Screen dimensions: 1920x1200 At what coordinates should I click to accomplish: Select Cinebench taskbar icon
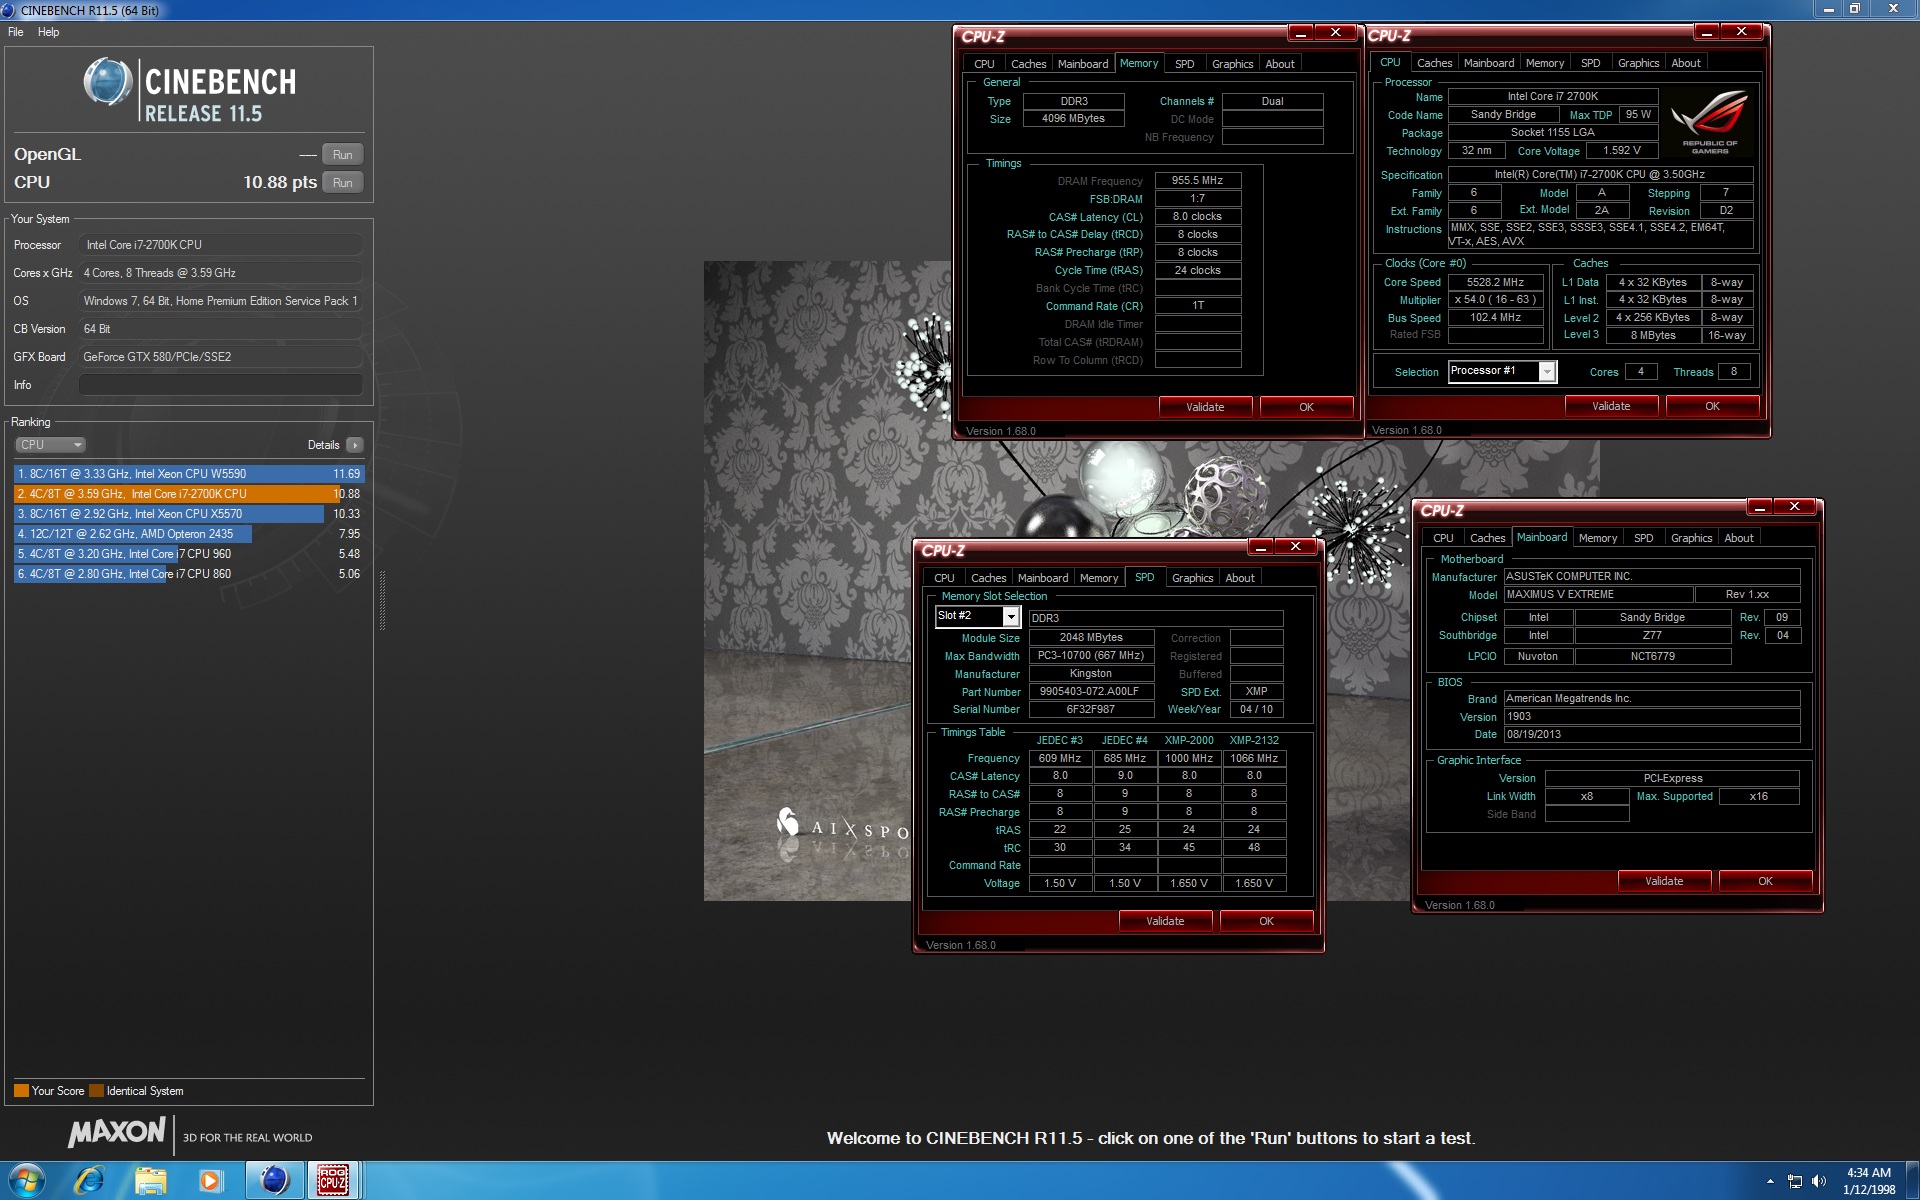tap(274, 1181)
